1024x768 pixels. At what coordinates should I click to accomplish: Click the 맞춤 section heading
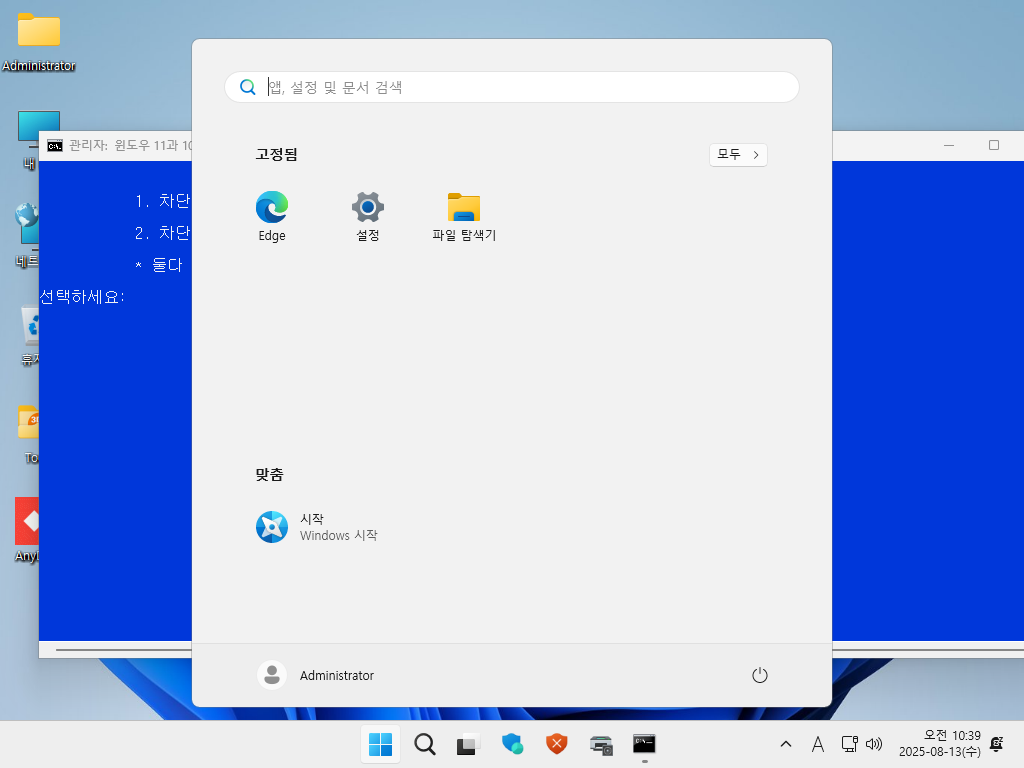pos(269,474)
